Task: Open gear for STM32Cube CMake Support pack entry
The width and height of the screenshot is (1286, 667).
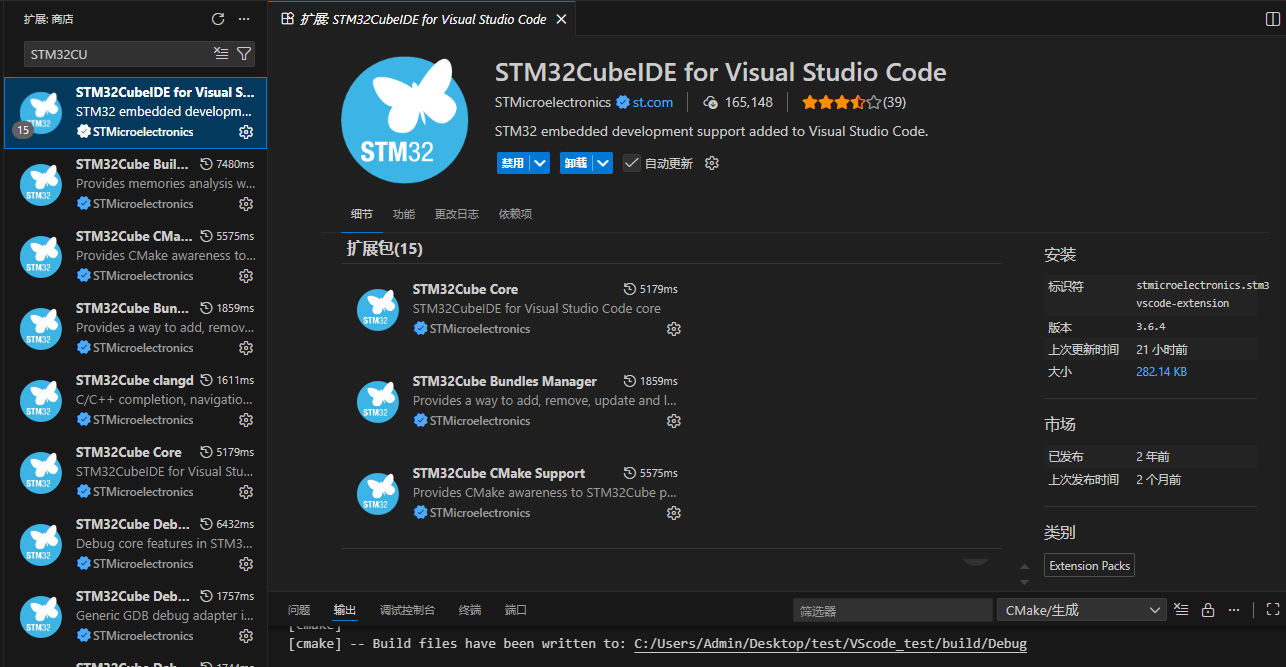Action: click(674, 513)
